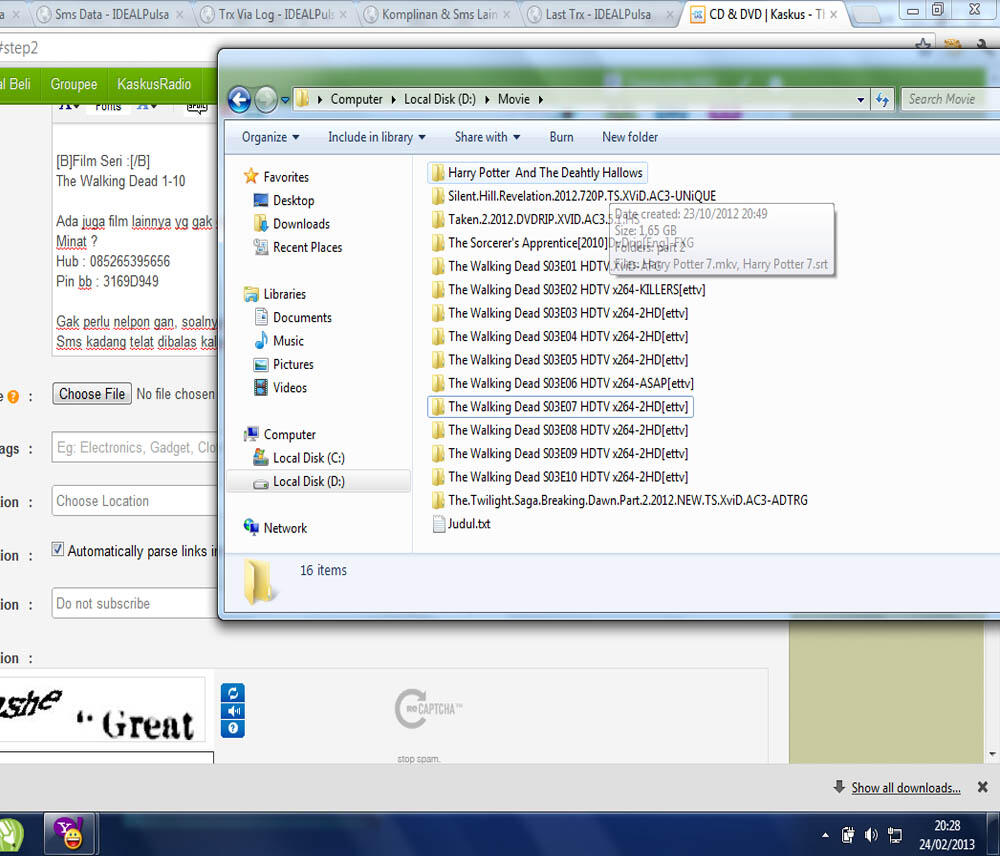
Task: Select The Walking Dead S03E02 KILLERS folder
Action: tap(568, 290)
